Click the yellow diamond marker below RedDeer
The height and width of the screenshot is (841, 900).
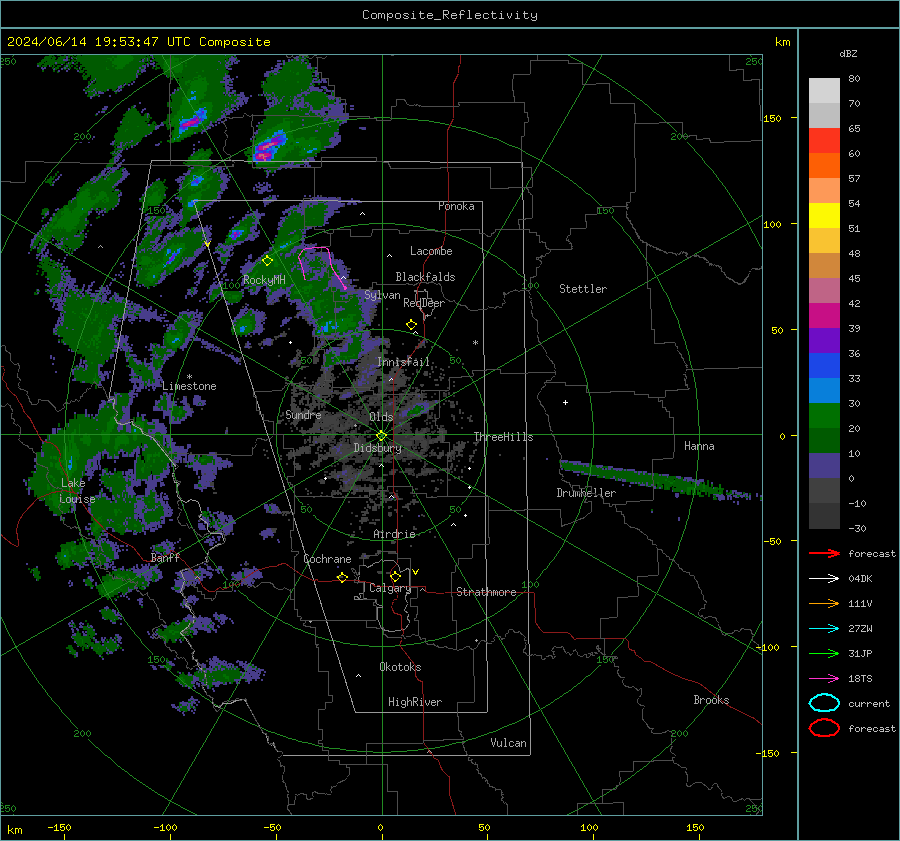point(411,325)
